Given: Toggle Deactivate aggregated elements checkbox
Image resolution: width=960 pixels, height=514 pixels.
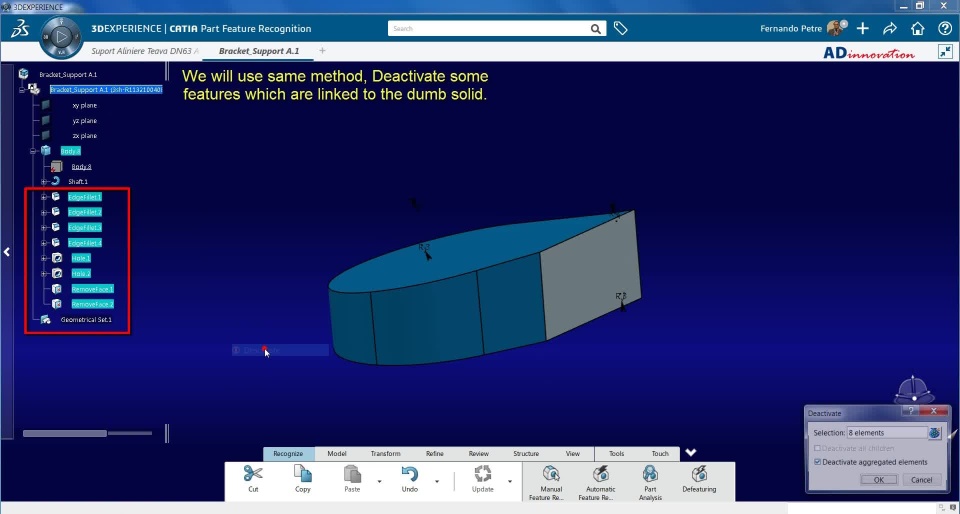Looking at the screenshot, I should [817, 462].
